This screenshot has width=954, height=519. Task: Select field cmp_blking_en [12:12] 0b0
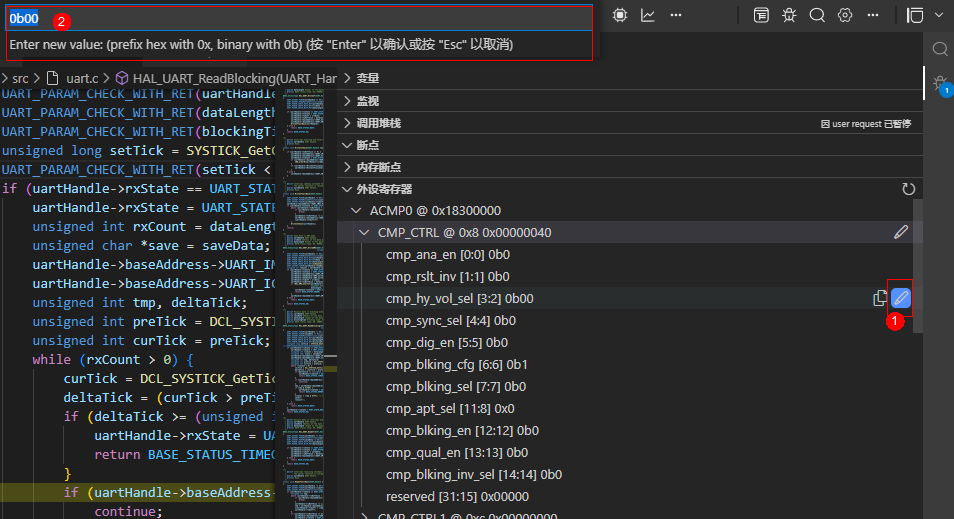462,430
